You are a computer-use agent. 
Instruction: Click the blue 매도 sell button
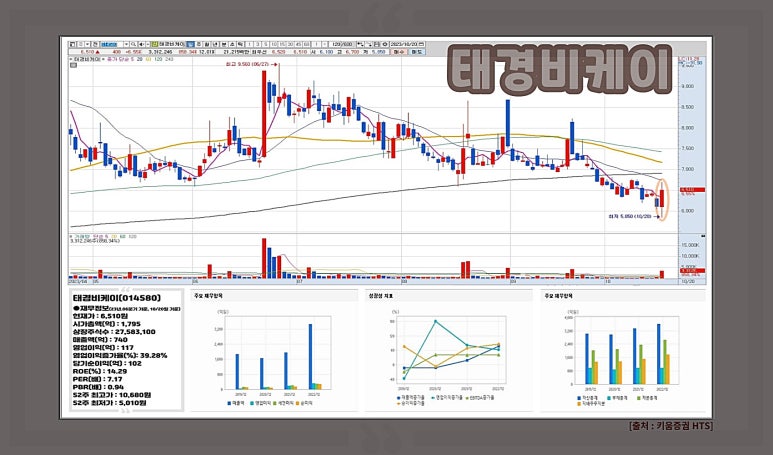pyautogui.click(x=417, y=52)
